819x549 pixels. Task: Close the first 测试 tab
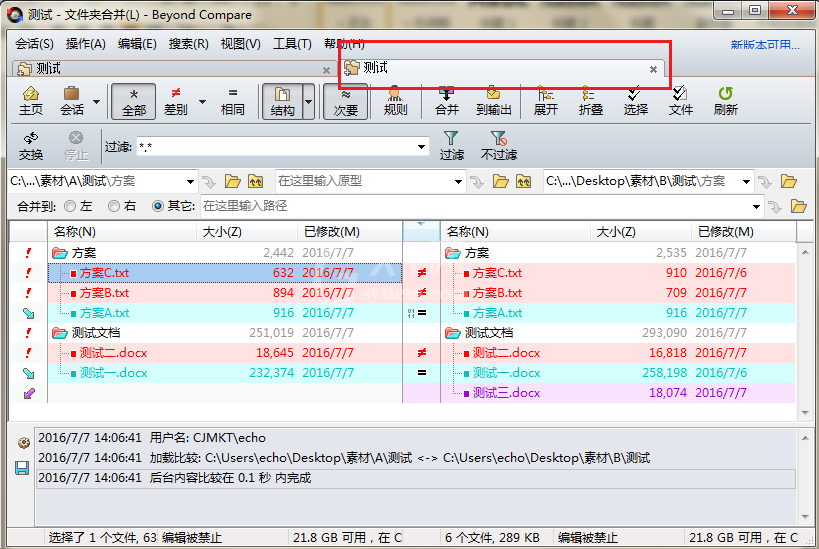[x=326, y=70]
